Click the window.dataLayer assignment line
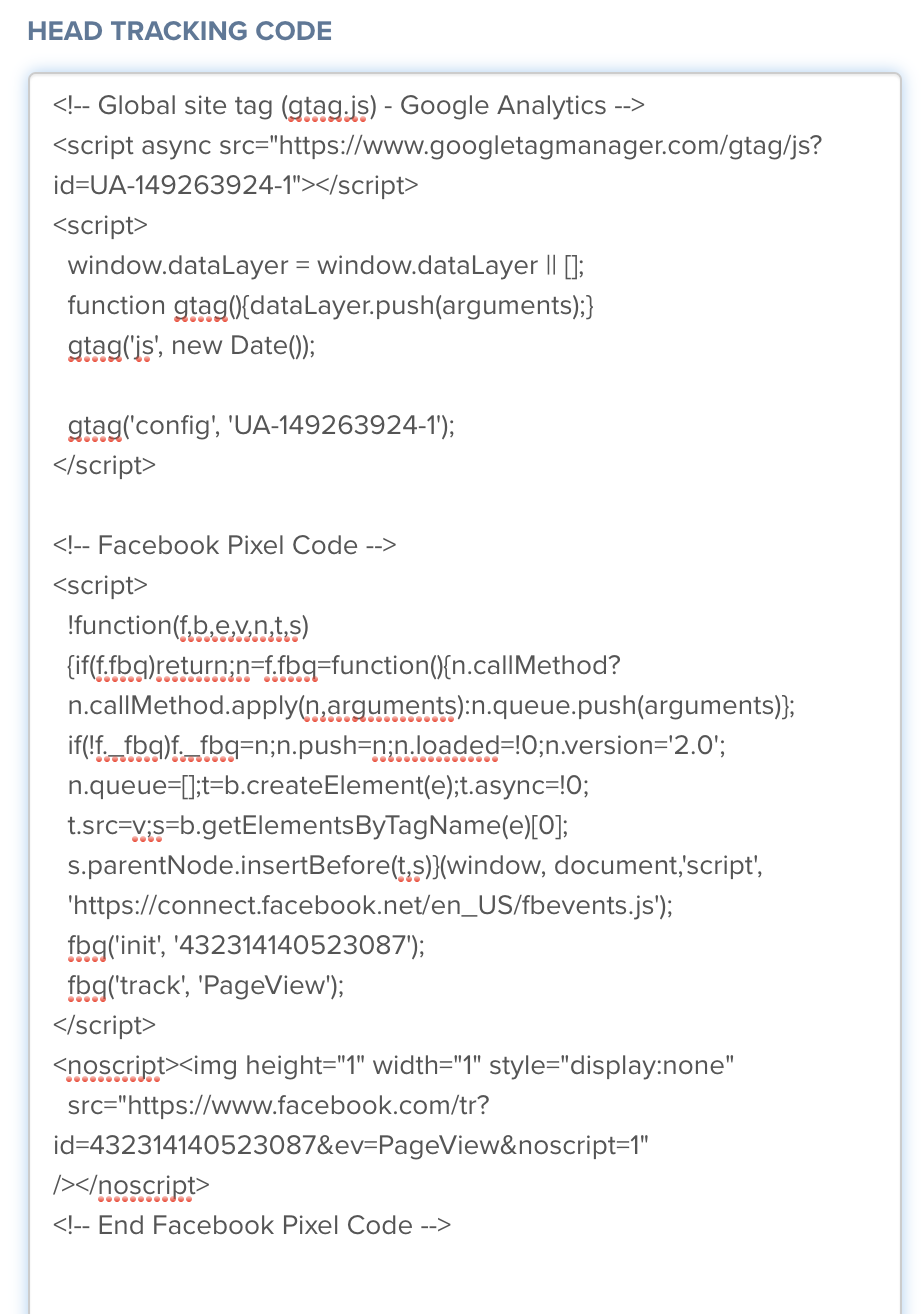This screenshot has height=1314, width=922. click(326, 265)
